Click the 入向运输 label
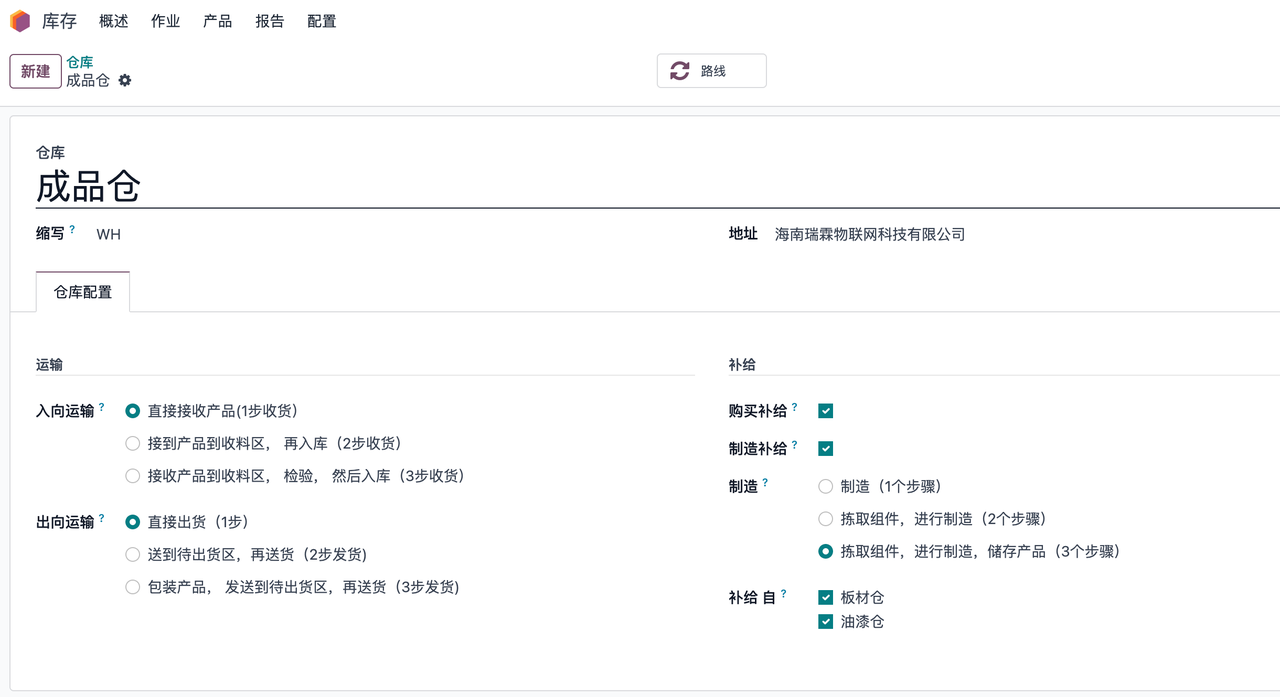Viewport: 1280px width, 697px height. [x=65, y=411]
